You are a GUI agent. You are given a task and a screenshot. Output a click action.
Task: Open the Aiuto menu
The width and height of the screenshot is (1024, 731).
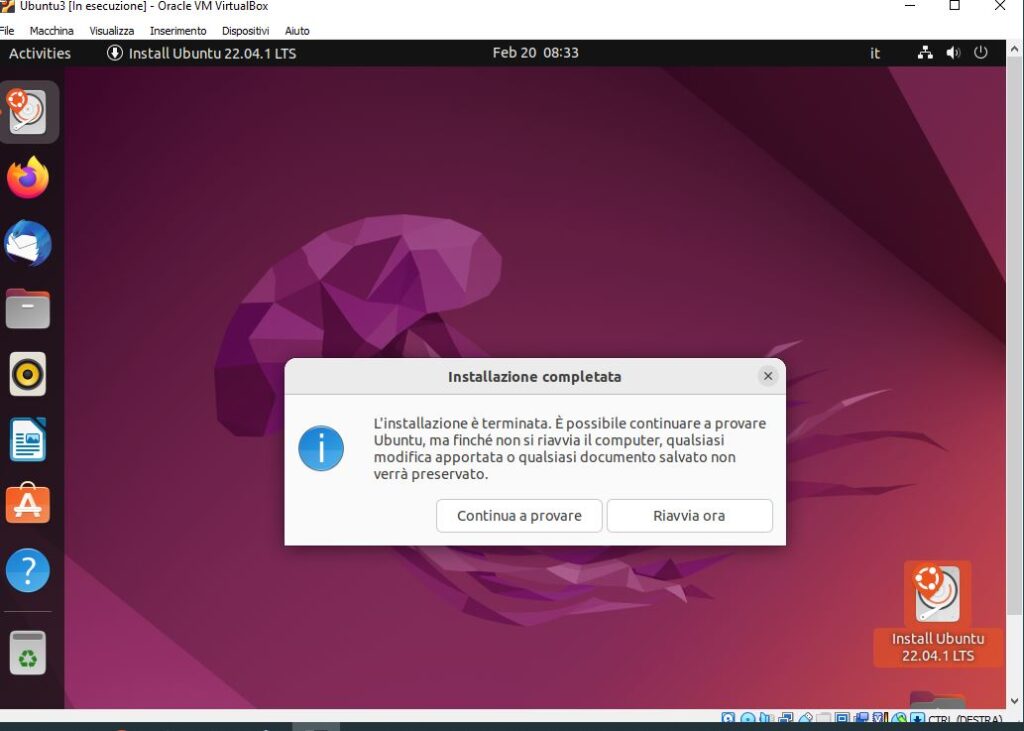coord(297,31)
